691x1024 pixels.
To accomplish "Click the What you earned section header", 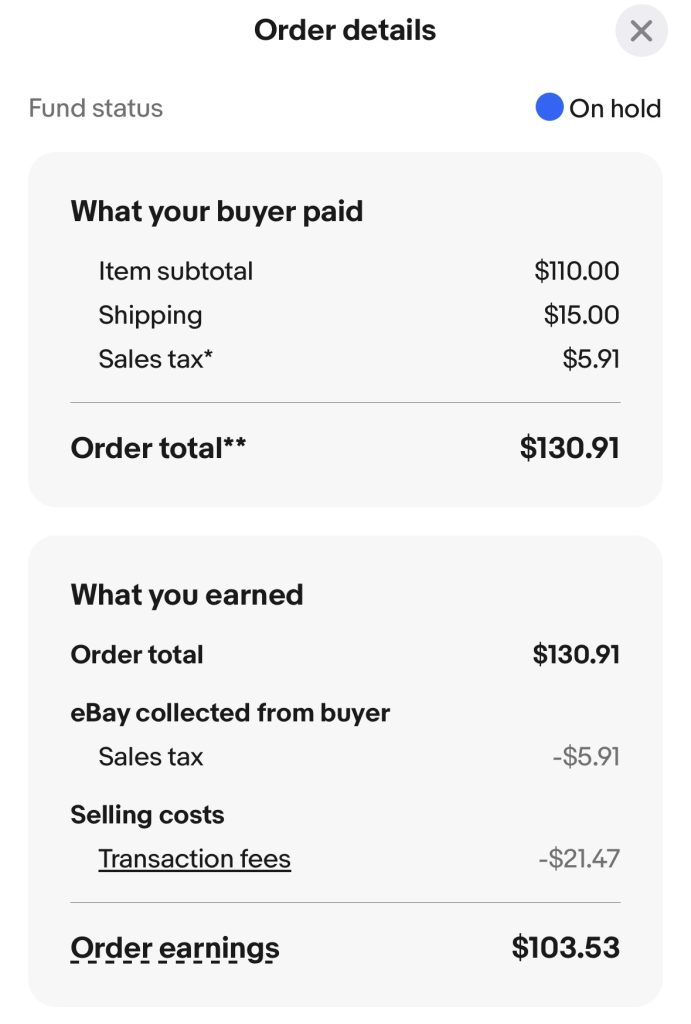I will point(187,594).
